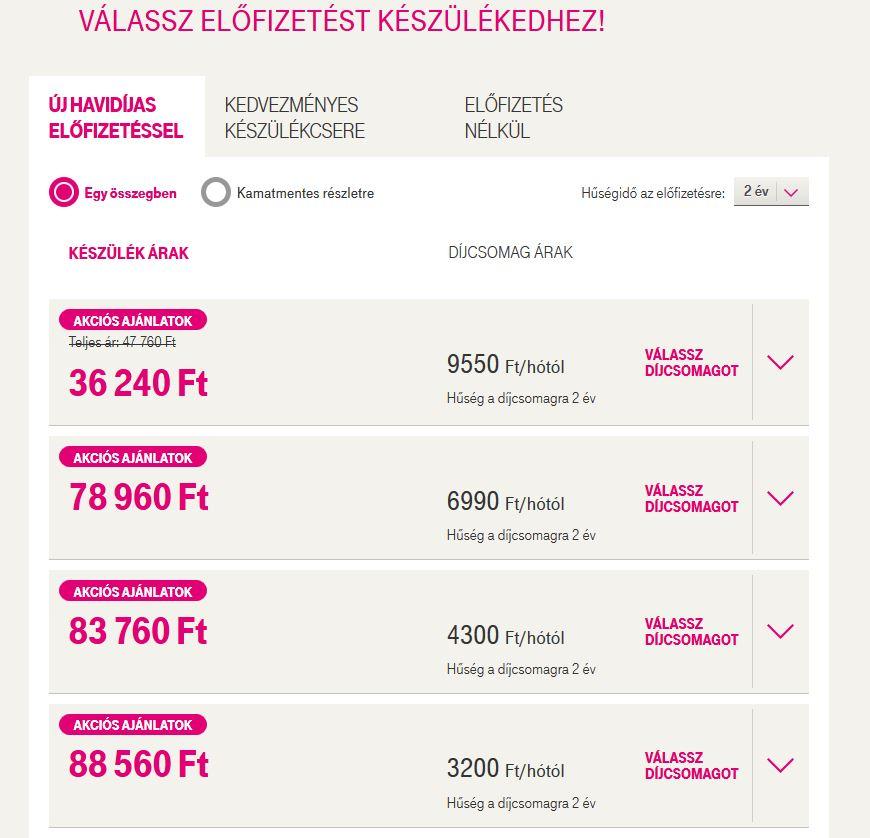The height and width of the screenshot is (838, 870).
Task: Open the Új havidíjas előfizetéssel tab
Action: 116,118
